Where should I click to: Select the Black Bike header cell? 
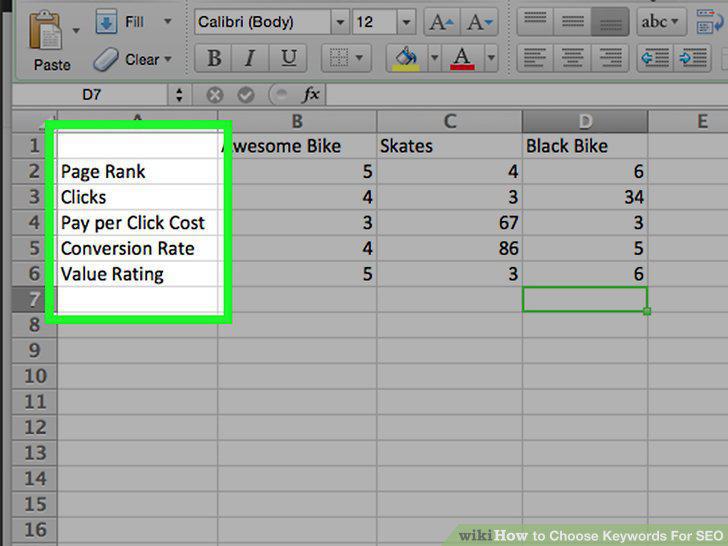point(585,146)
